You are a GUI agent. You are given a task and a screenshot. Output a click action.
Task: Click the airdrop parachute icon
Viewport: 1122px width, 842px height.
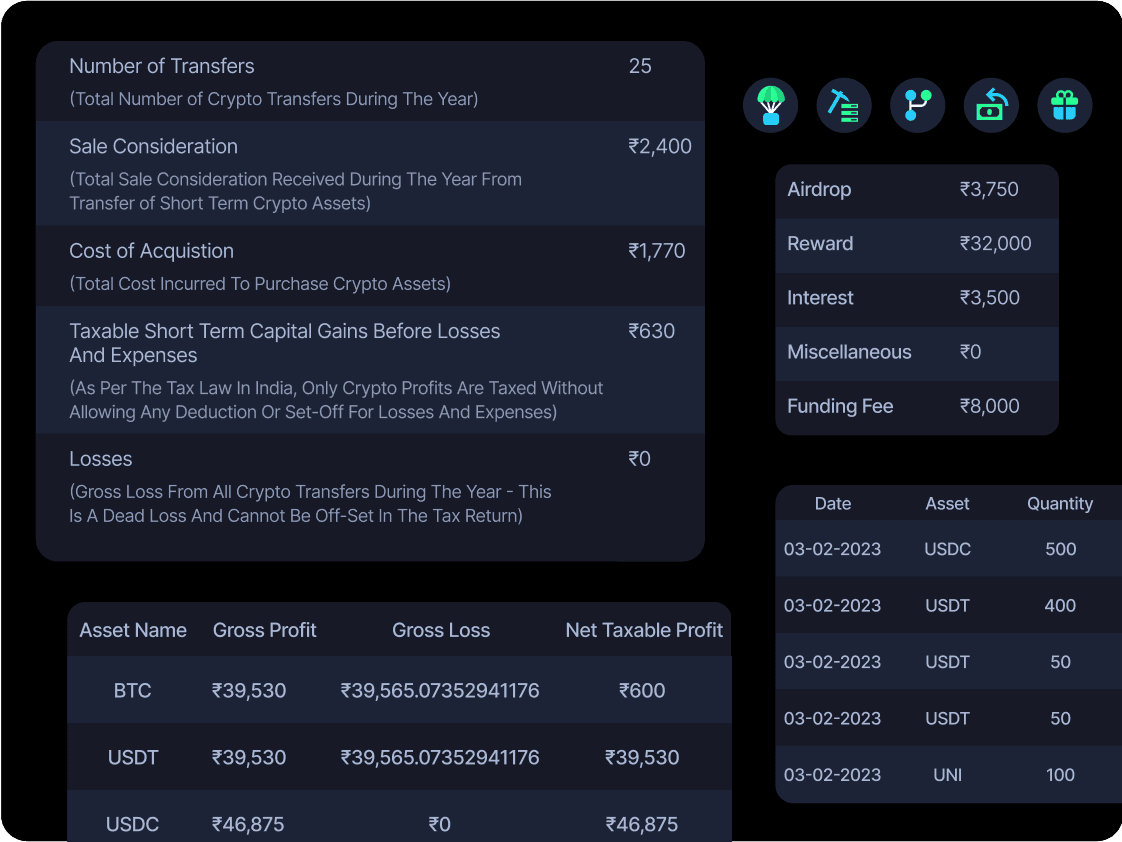[x=770, y=105]
